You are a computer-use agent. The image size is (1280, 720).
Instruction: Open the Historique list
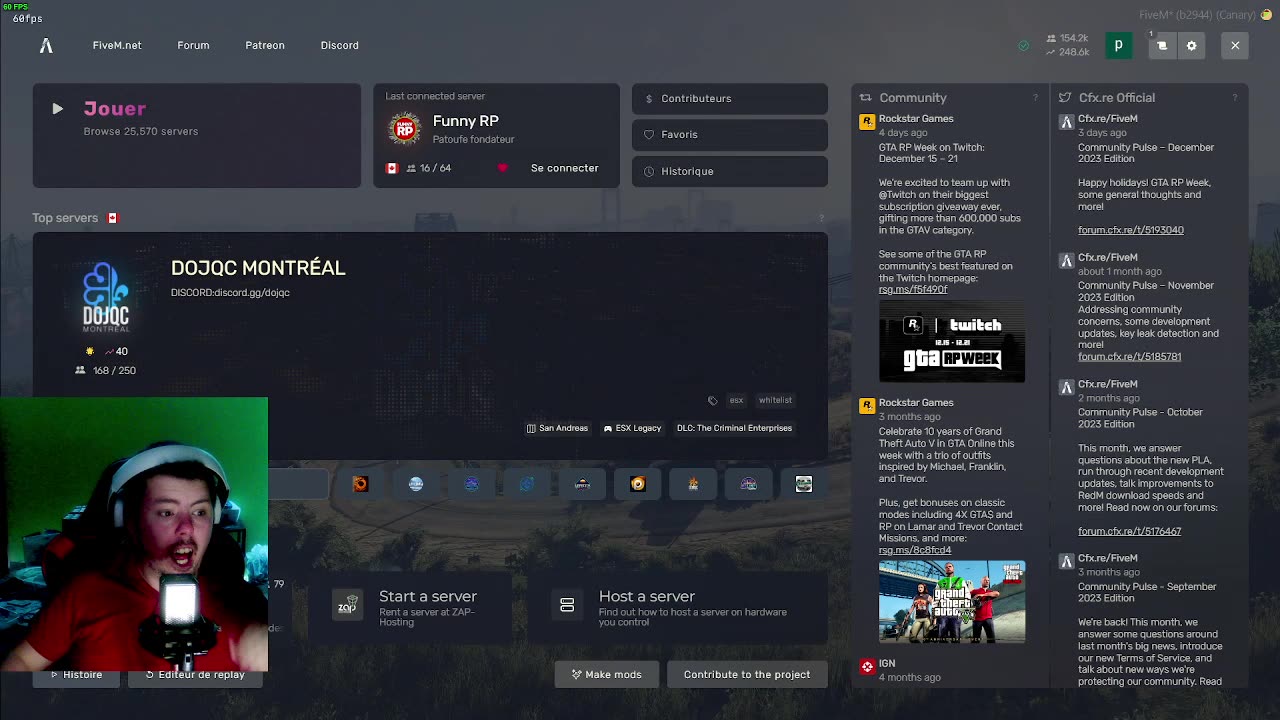click(729, 171)
